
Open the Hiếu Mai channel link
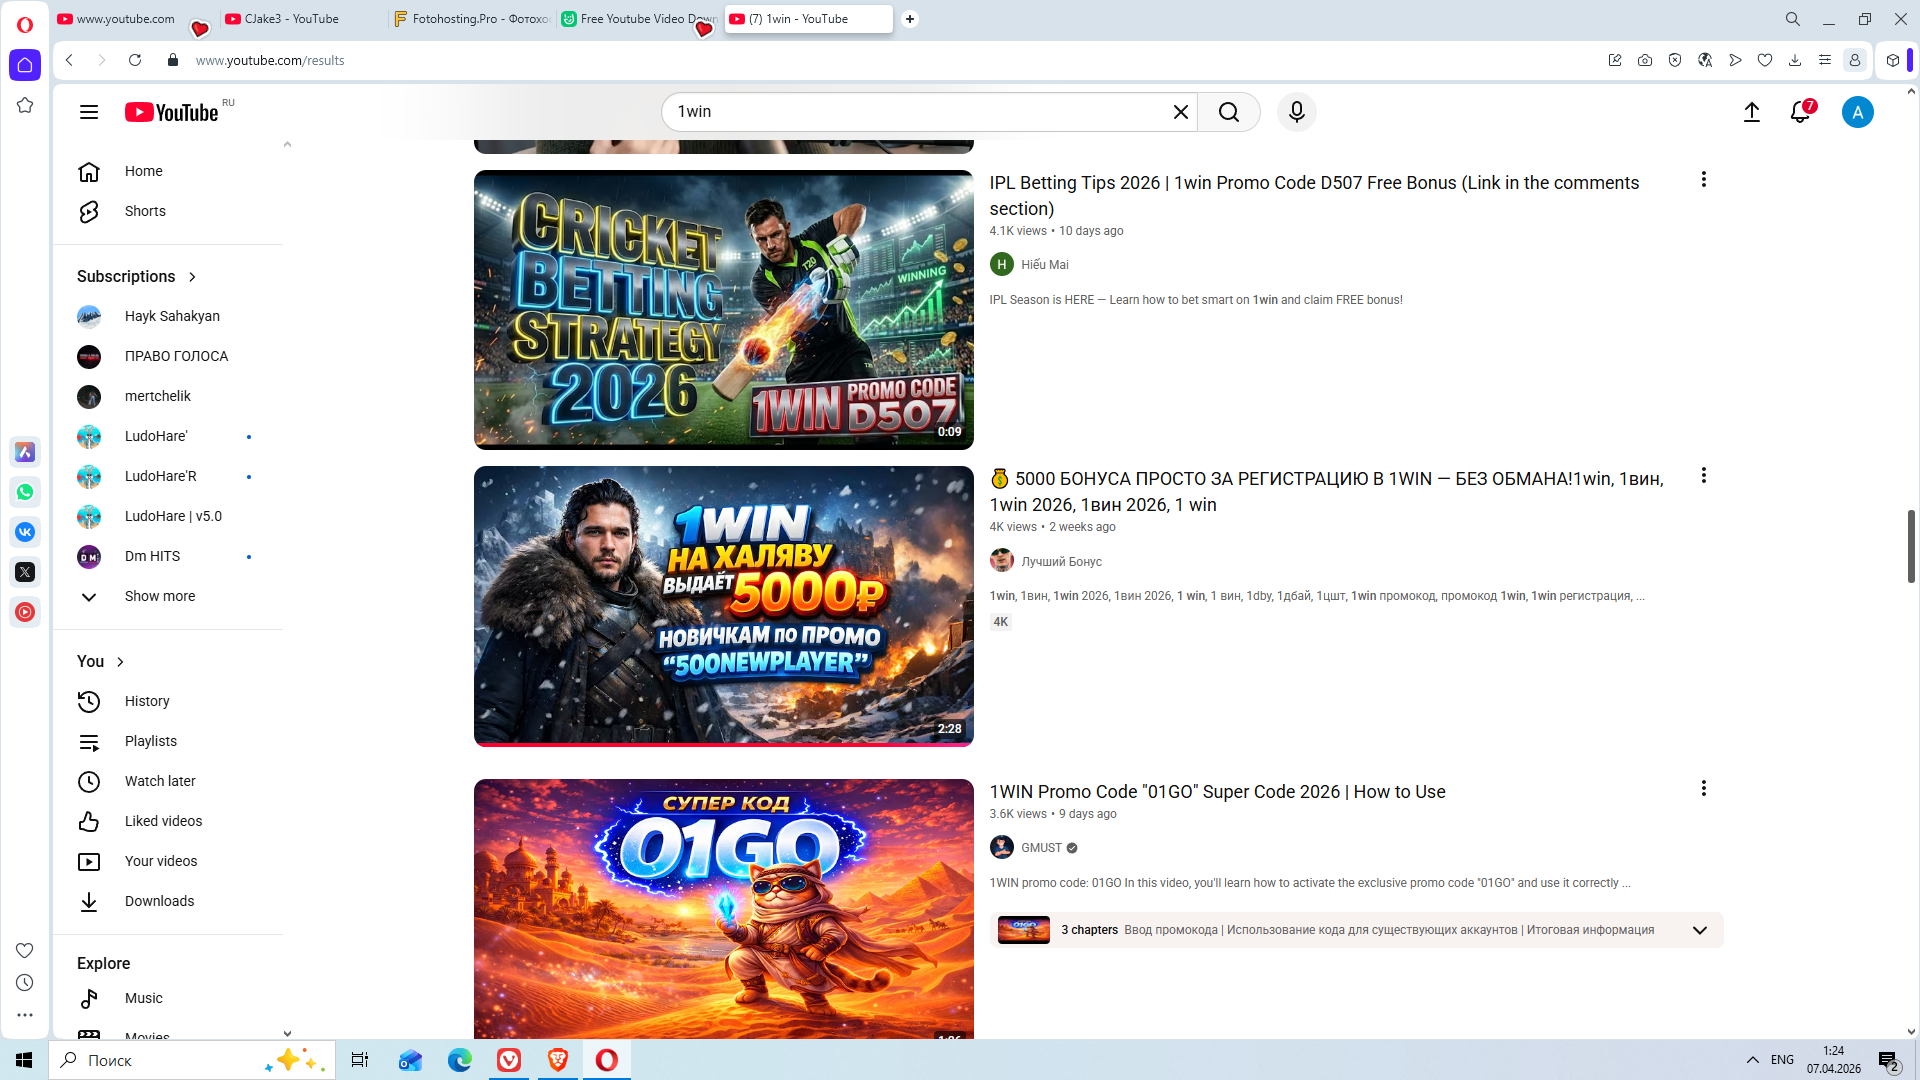(x=1044, y=265)
